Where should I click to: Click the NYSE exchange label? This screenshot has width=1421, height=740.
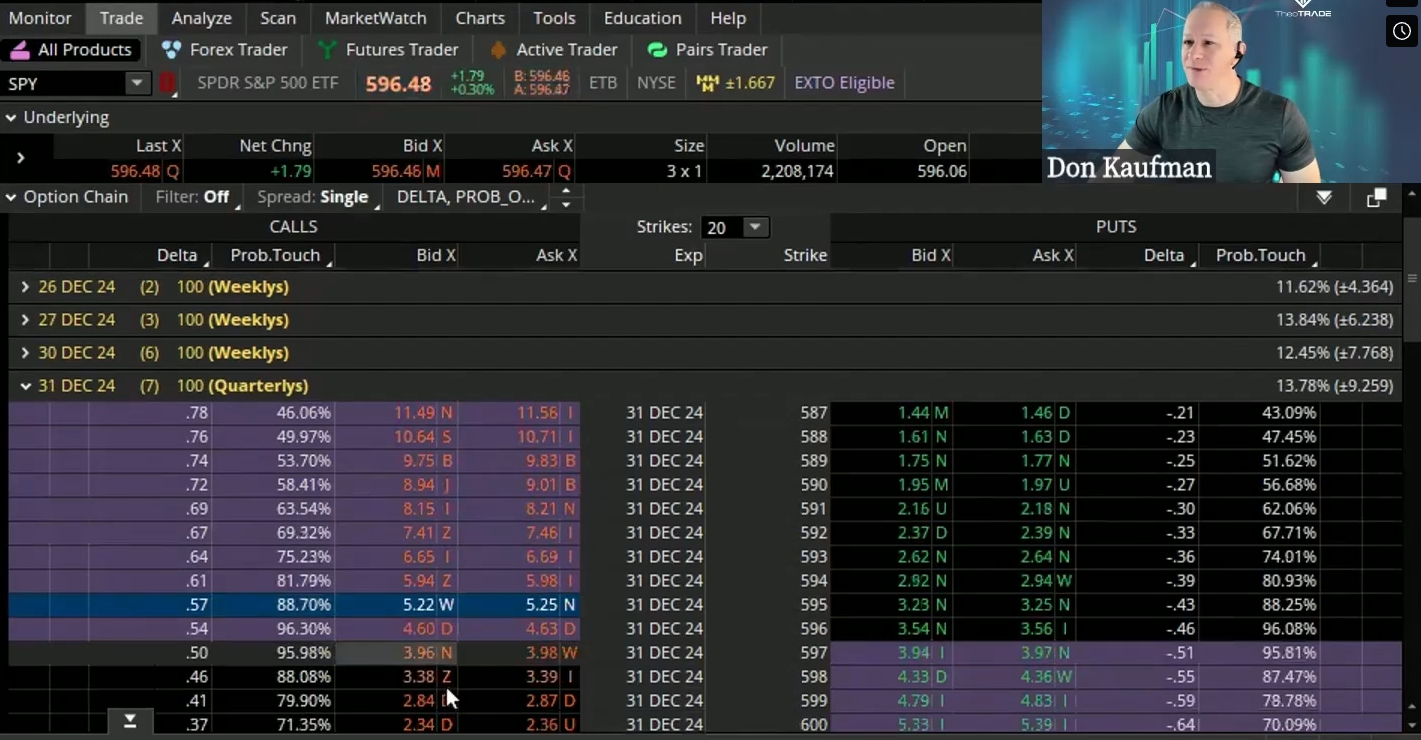pos(656,83)
